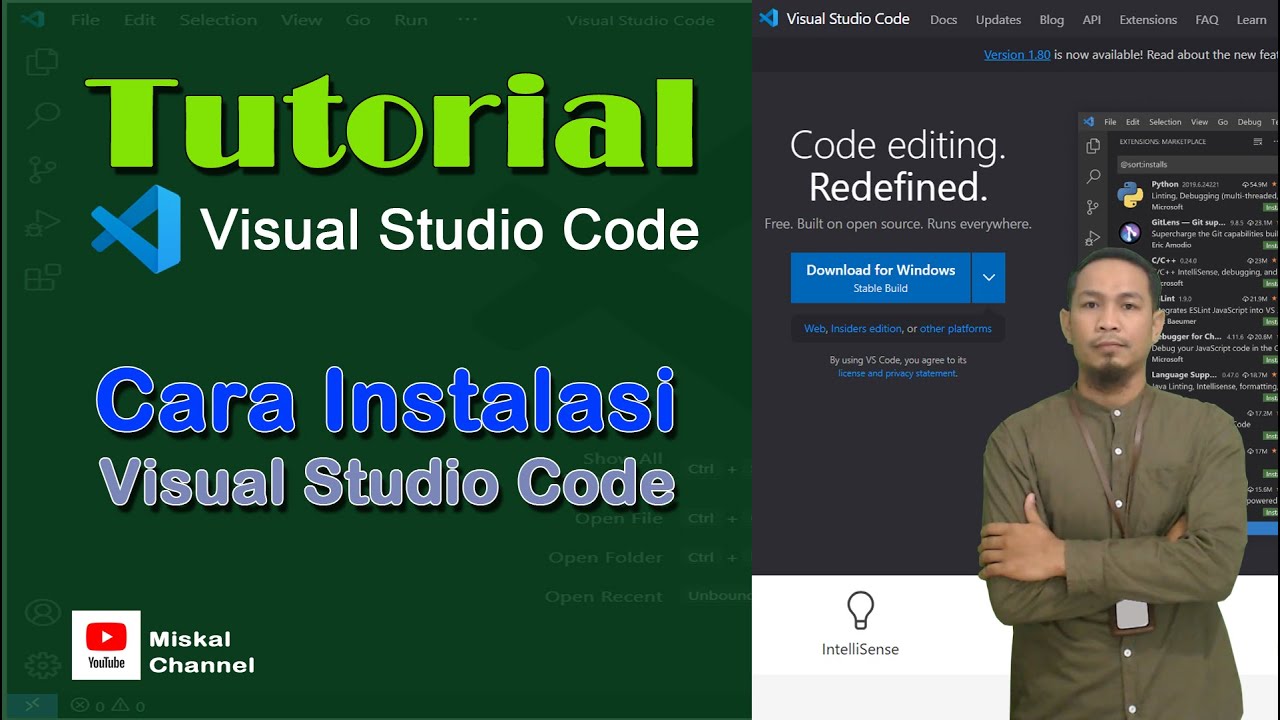
Task: Click the Visual Studio Code website title text
Action: click(x=848, y=19)
